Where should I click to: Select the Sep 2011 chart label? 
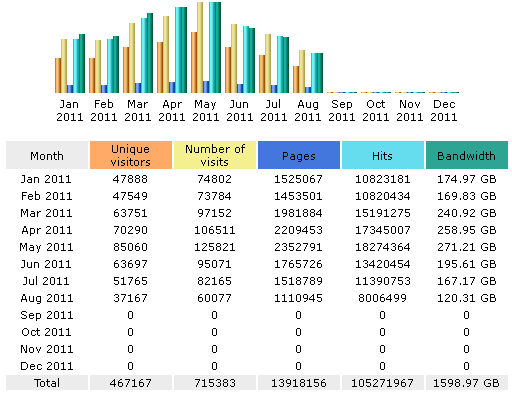pos(342,111)
